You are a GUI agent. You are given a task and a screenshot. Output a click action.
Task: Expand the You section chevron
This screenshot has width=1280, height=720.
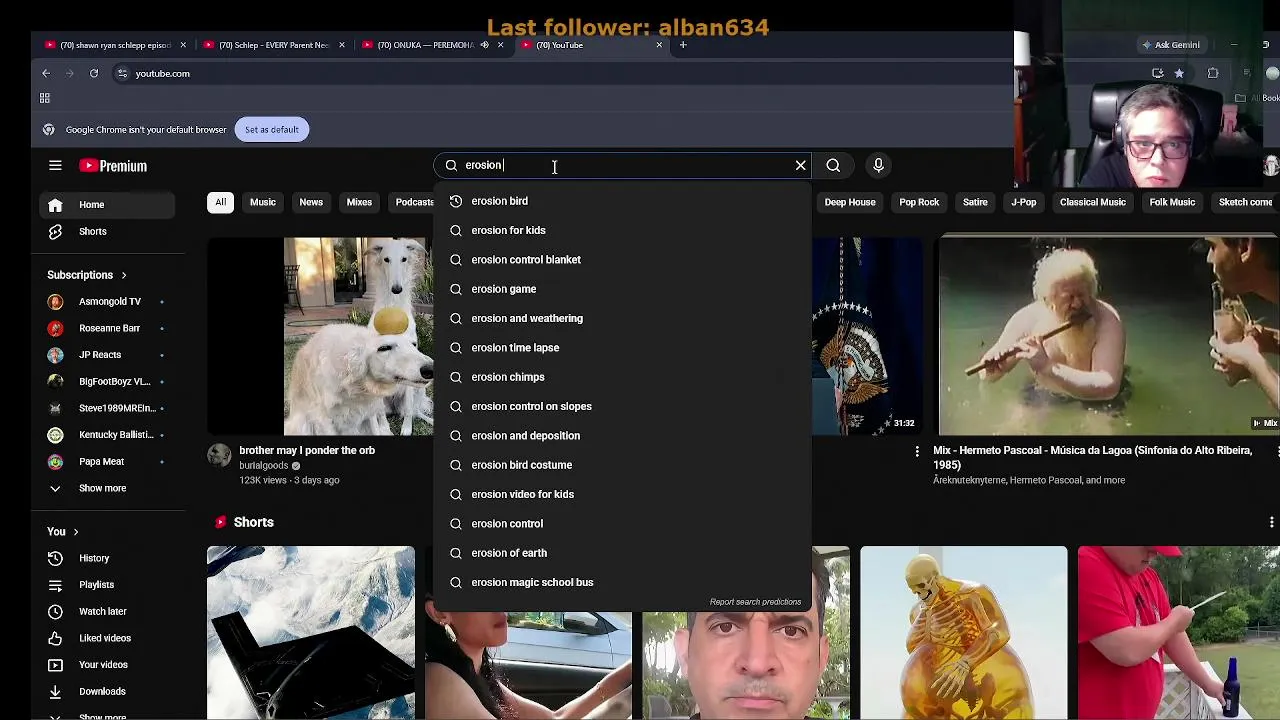click(75, 532)
